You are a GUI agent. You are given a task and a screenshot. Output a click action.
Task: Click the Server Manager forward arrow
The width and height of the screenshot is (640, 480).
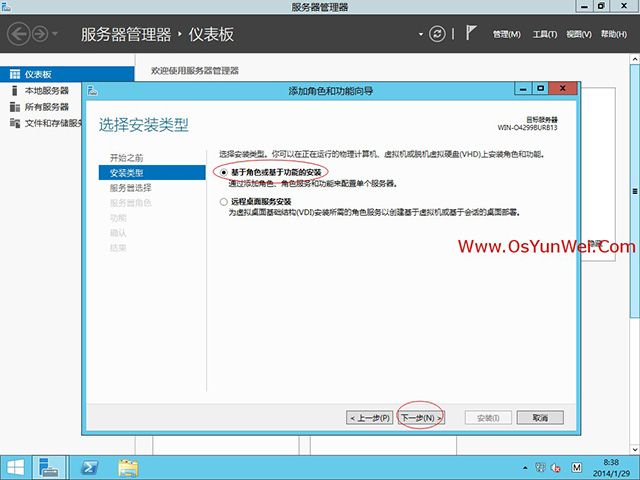point(41,34)
